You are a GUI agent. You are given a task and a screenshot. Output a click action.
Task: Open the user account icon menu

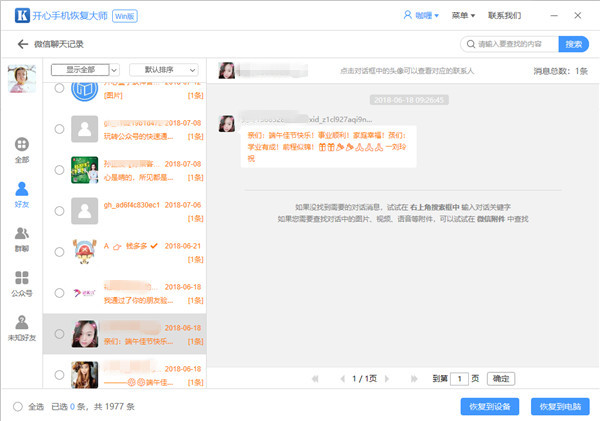[x=408, y=15]
